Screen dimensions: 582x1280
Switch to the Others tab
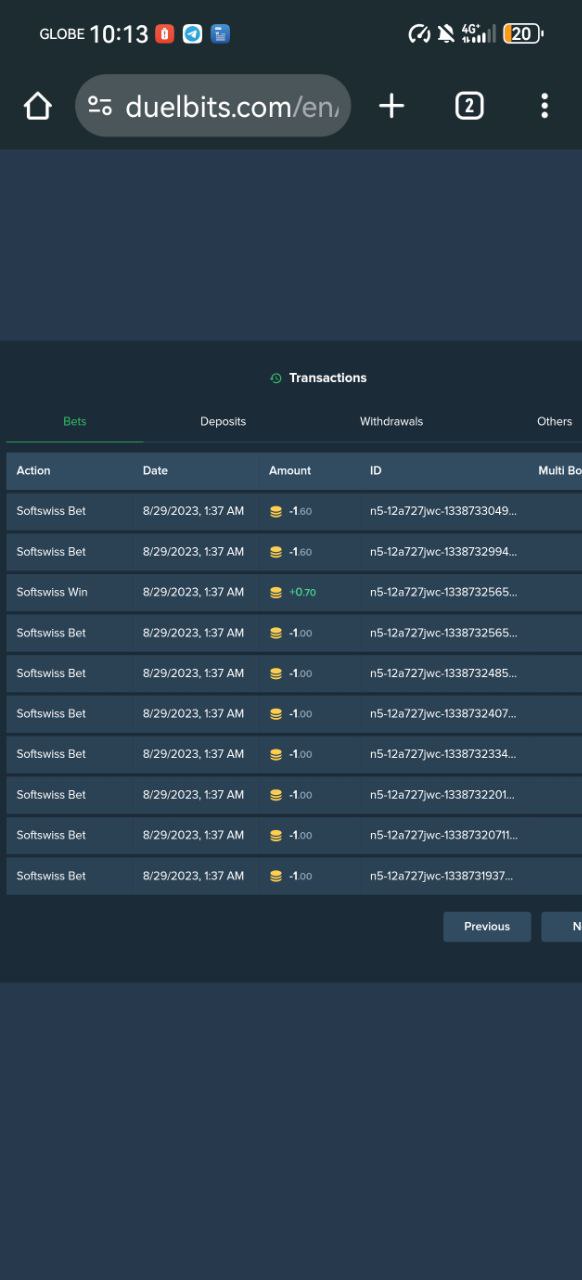(x=554, y=422)
